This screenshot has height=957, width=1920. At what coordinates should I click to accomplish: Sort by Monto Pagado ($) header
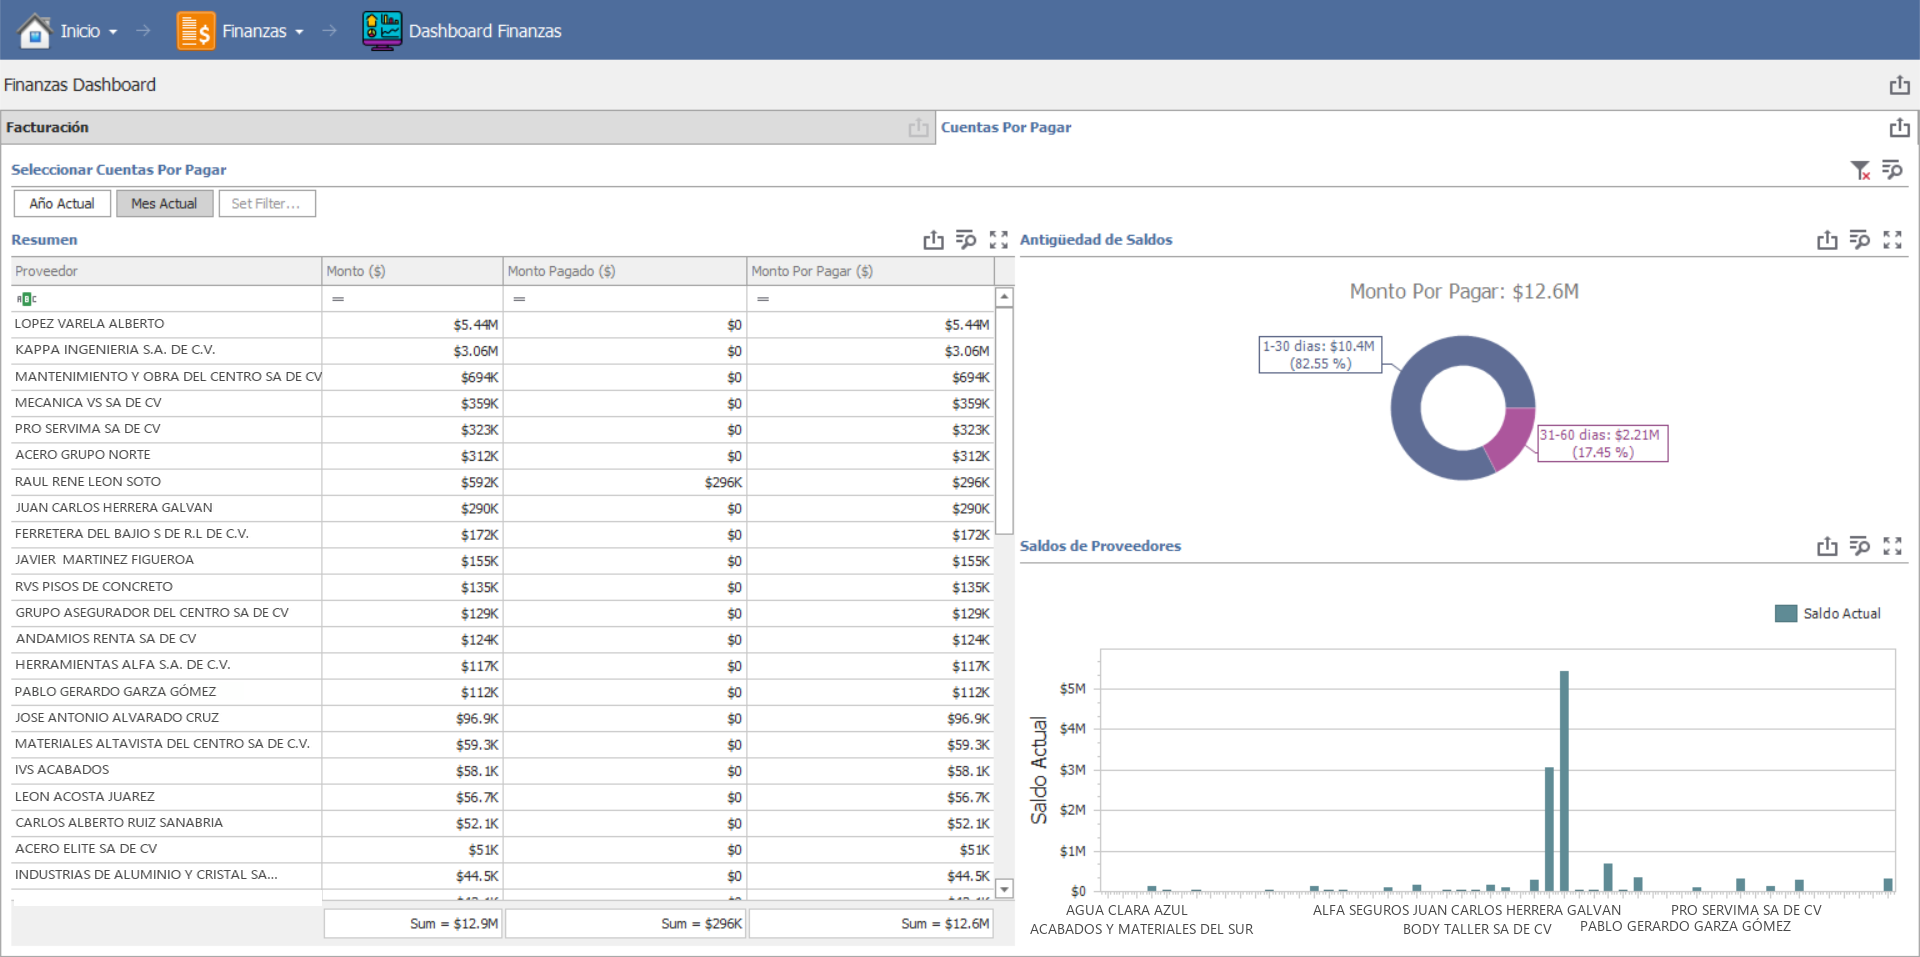(x=625, y=271)
